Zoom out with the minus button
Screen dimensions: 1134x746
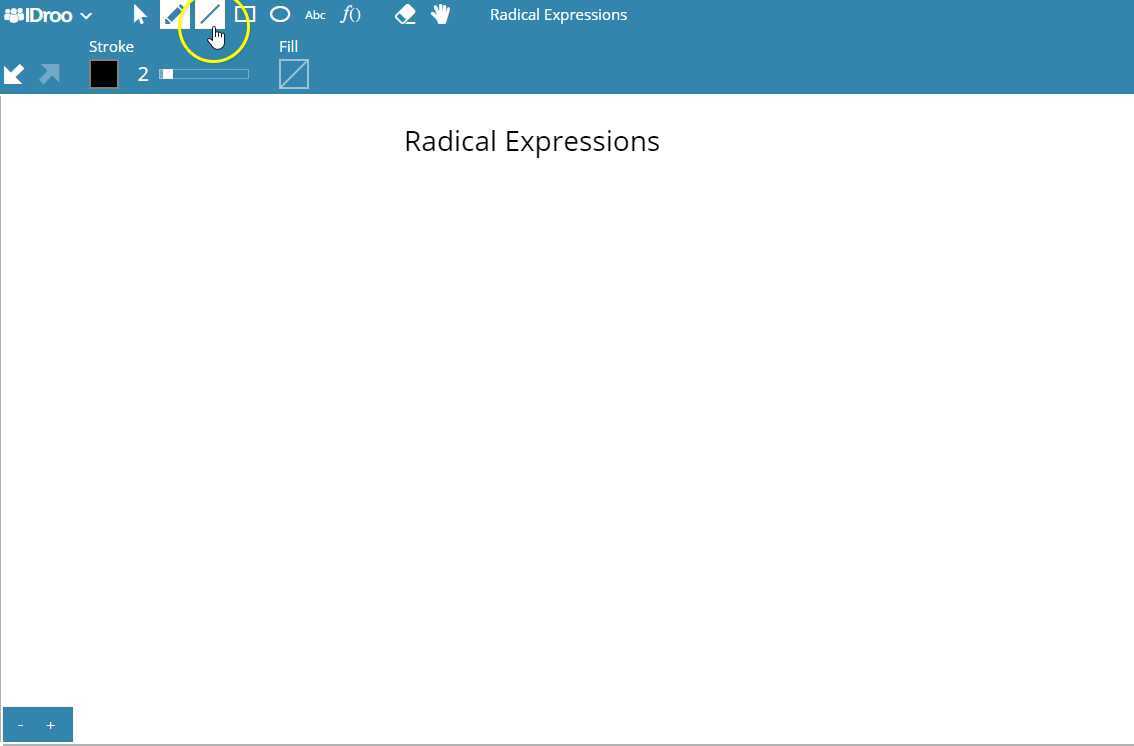(20, 724)
